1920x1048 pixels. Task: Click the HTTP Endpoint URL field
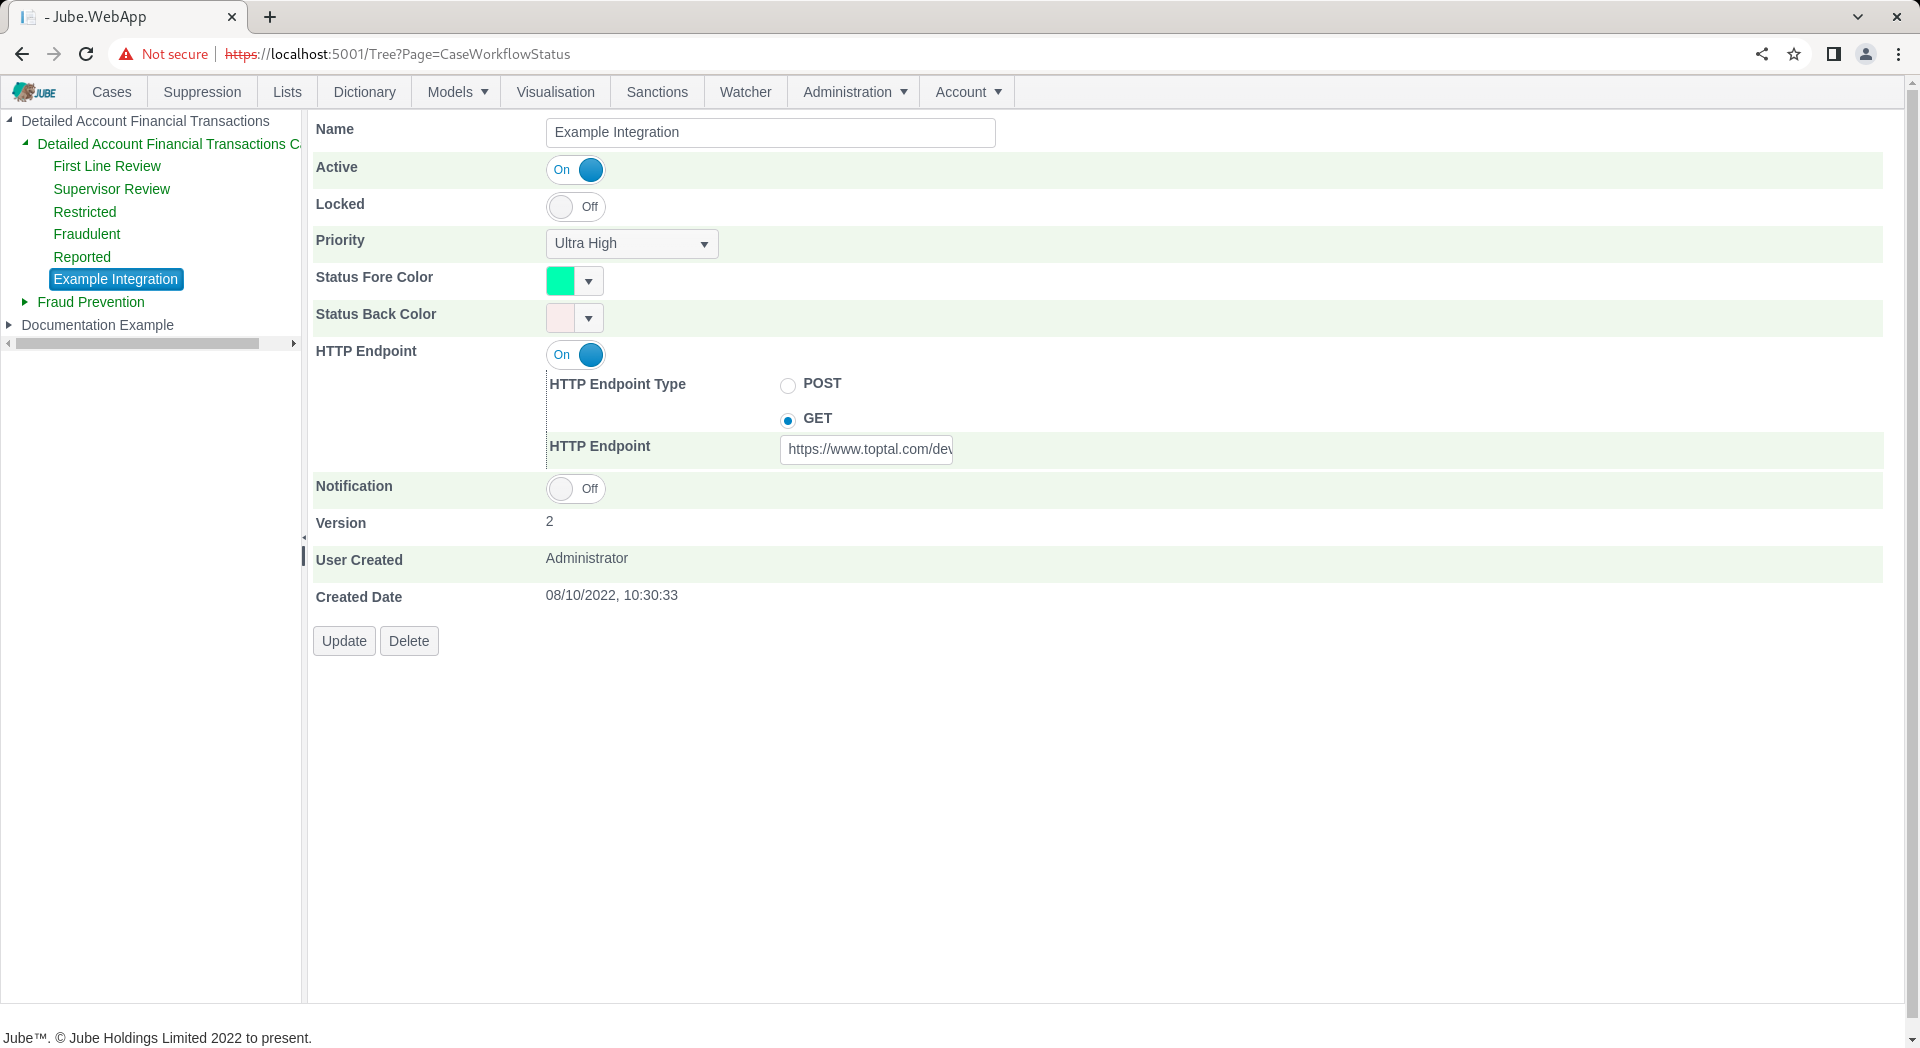(x=866, y=450)
